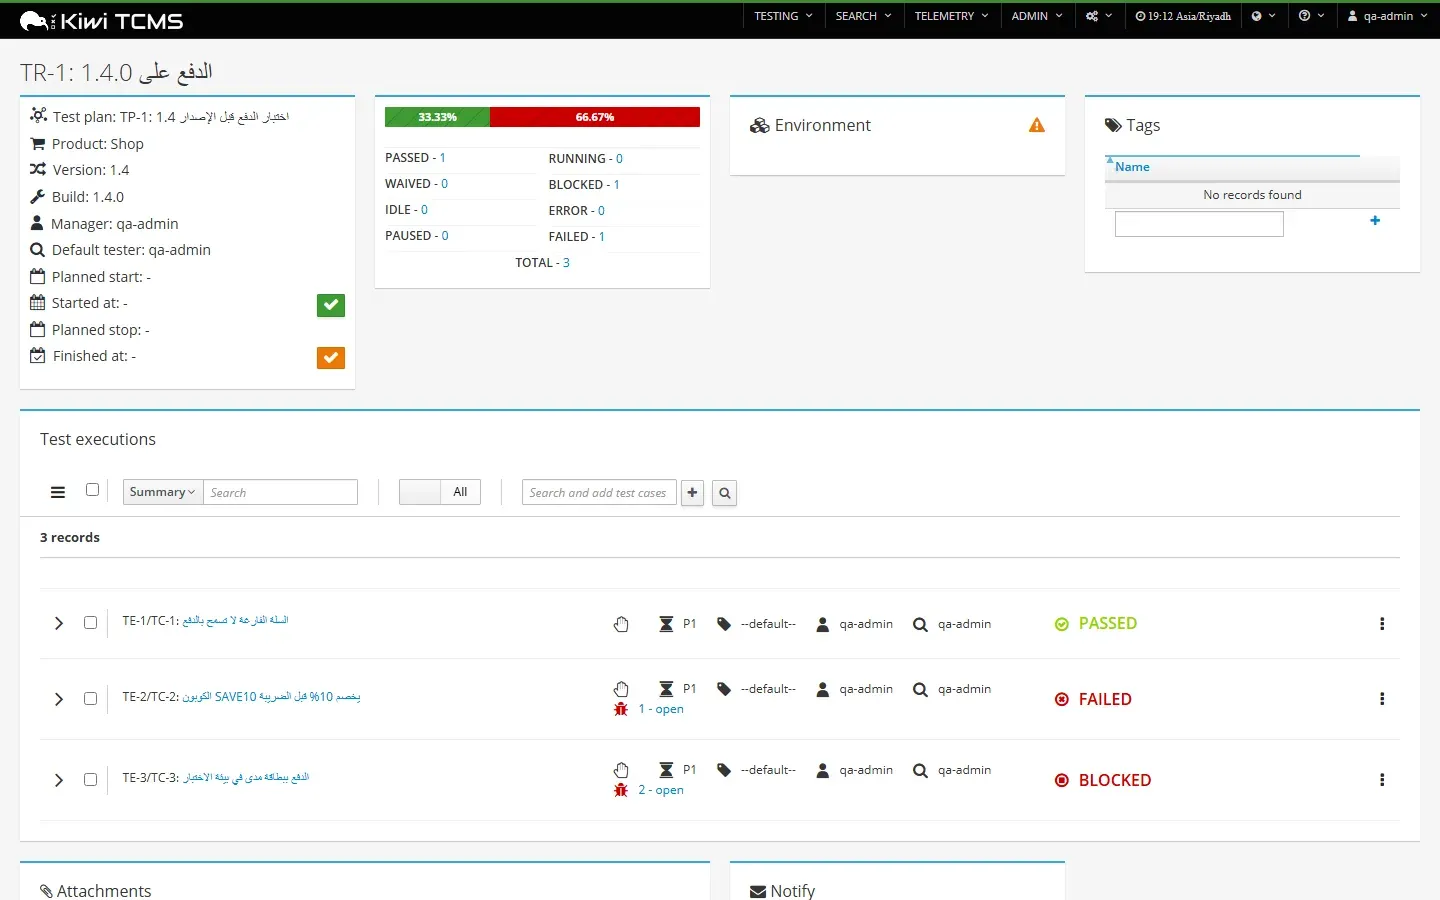Click the Kiwi TCMS logo
Screen dimensions: 1440x900
[x=102, y=21]
